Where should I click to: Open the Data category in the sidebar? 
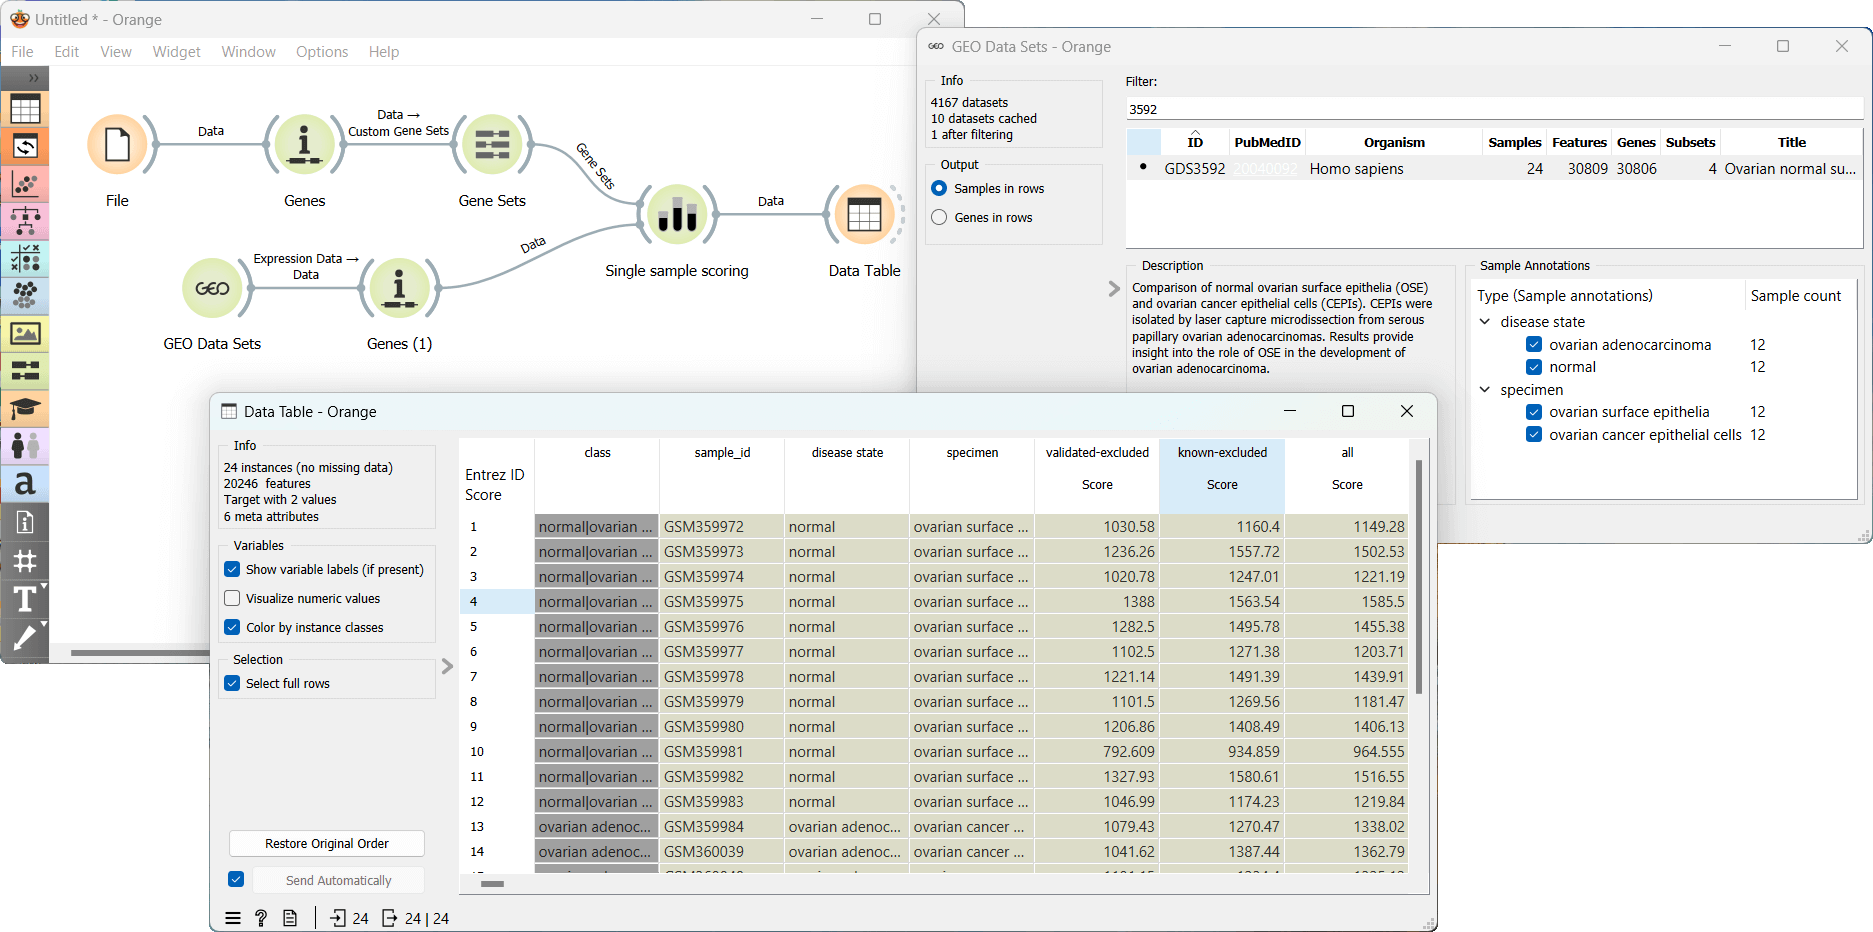pos(25,109)
